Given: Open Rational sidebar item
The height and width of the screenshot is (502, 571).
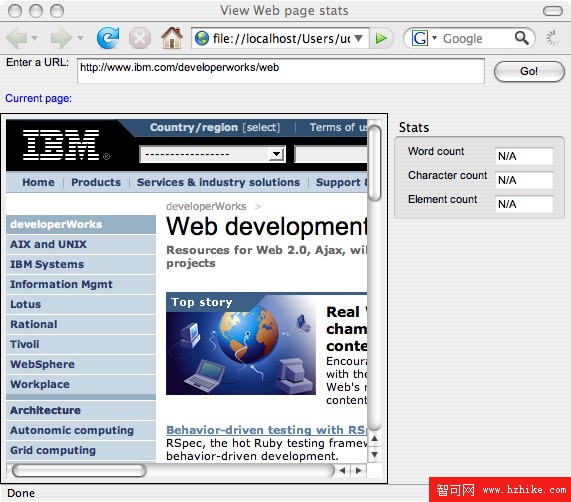Looking at the screenshot, I should 81,324.
